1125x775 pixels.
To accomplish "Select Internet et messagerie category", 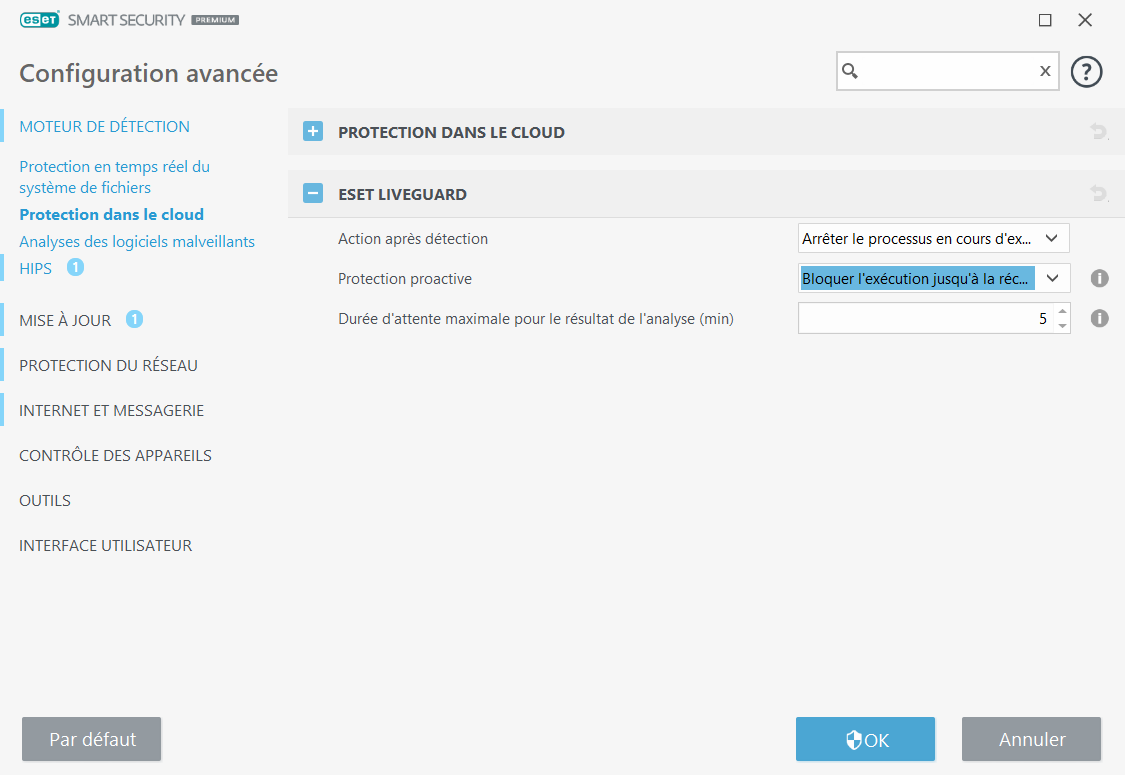I will 111,410.
